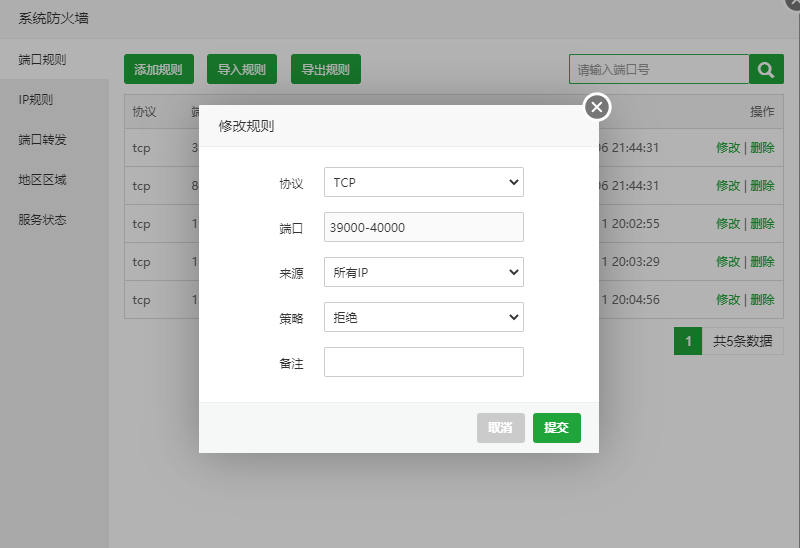Click the 添加规则 button

[159, 69]
